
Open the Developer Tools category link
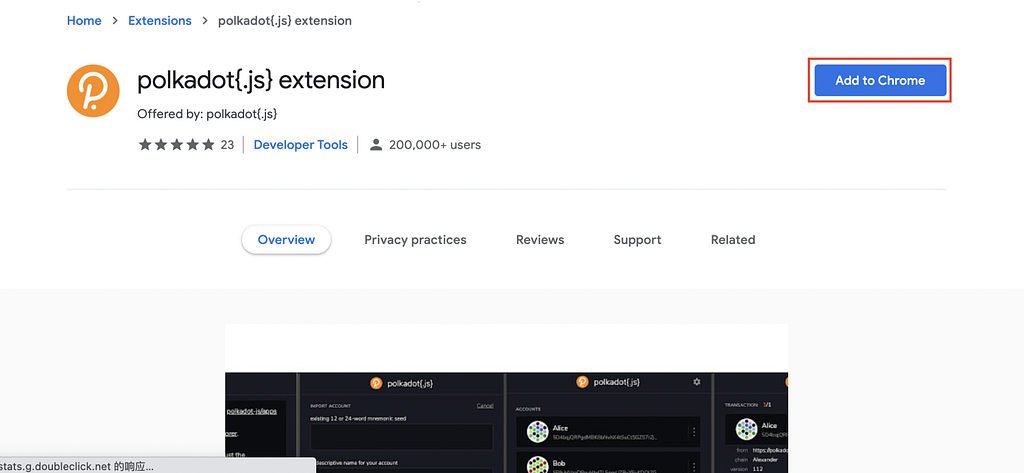300,145
